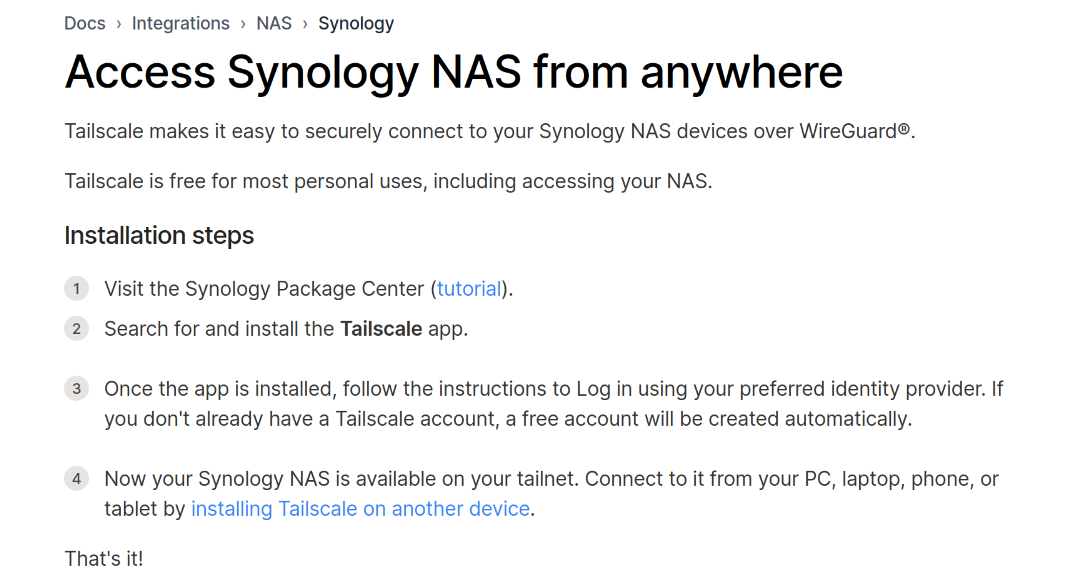Click the chevron between Integrations and NAS
This screenshot has width=1070, height=588.
(x=243, y=23)
